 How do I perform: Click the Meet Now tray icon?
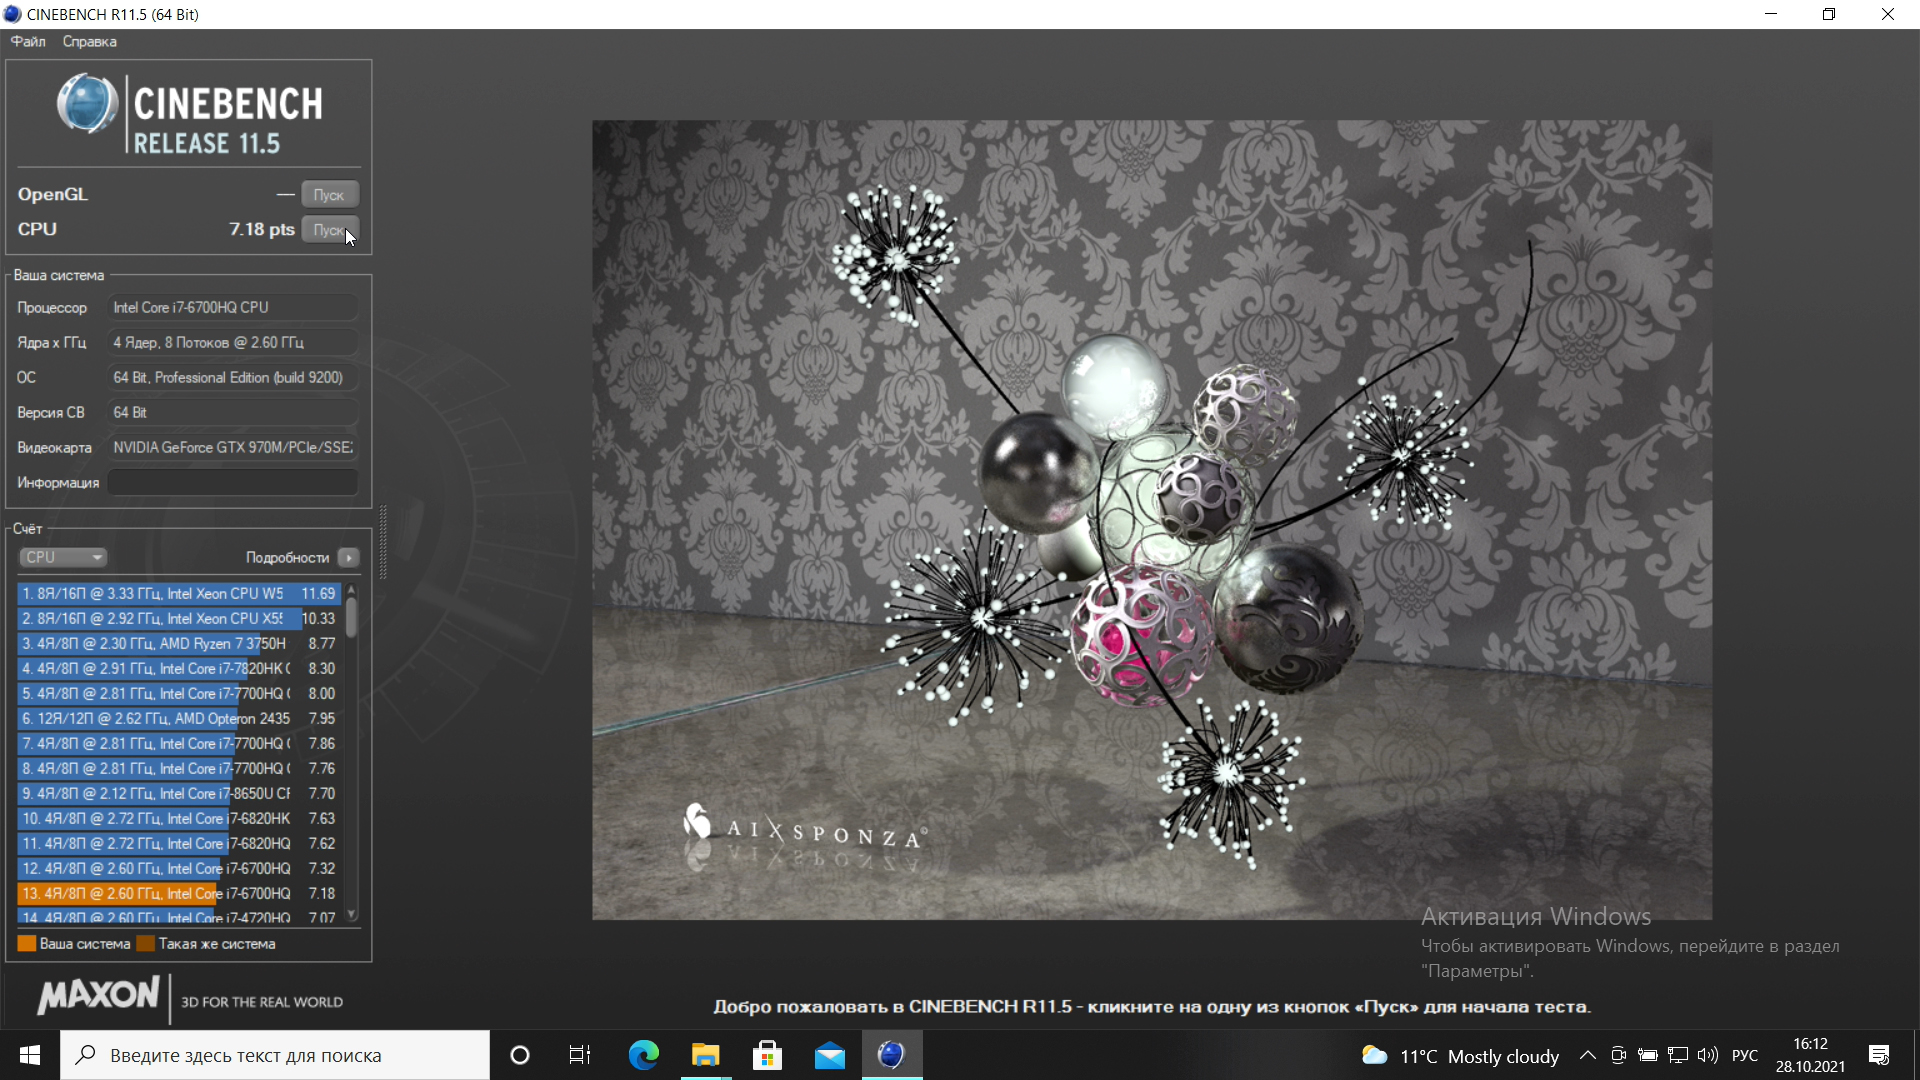point(1618,1055)
